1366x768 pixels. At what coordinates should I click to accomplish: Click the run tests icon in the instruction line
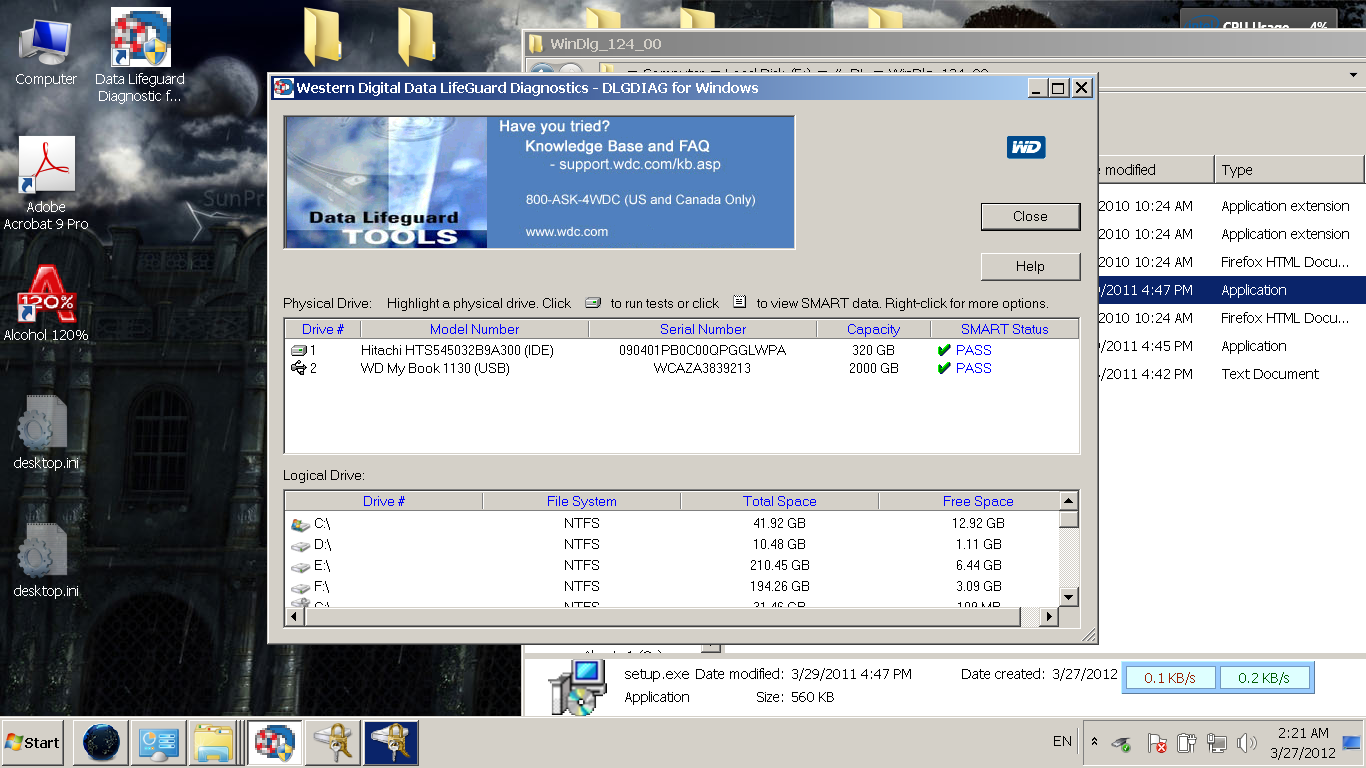pos(593,302)
